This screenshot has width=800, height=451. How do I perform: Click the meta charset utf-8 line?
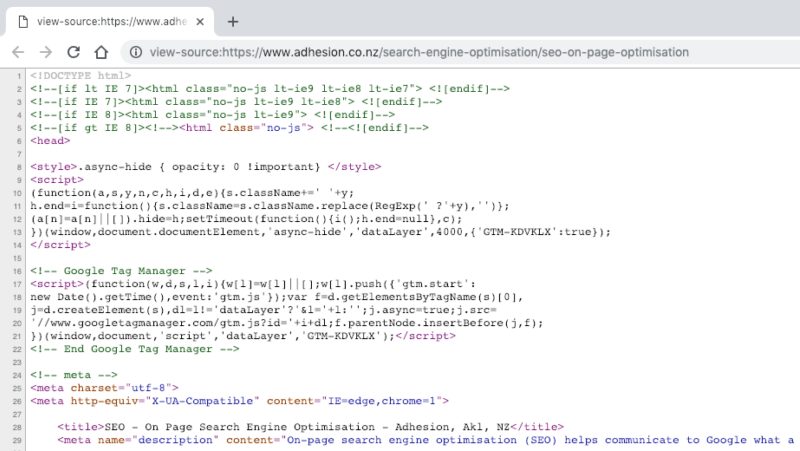click(105, 388)
